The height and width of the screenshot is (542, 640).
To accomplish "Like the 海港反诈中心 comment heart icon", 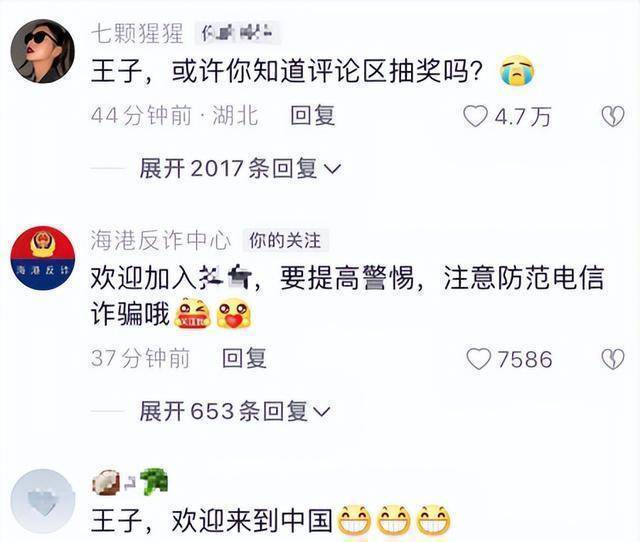I will click(x=479, y=359).
